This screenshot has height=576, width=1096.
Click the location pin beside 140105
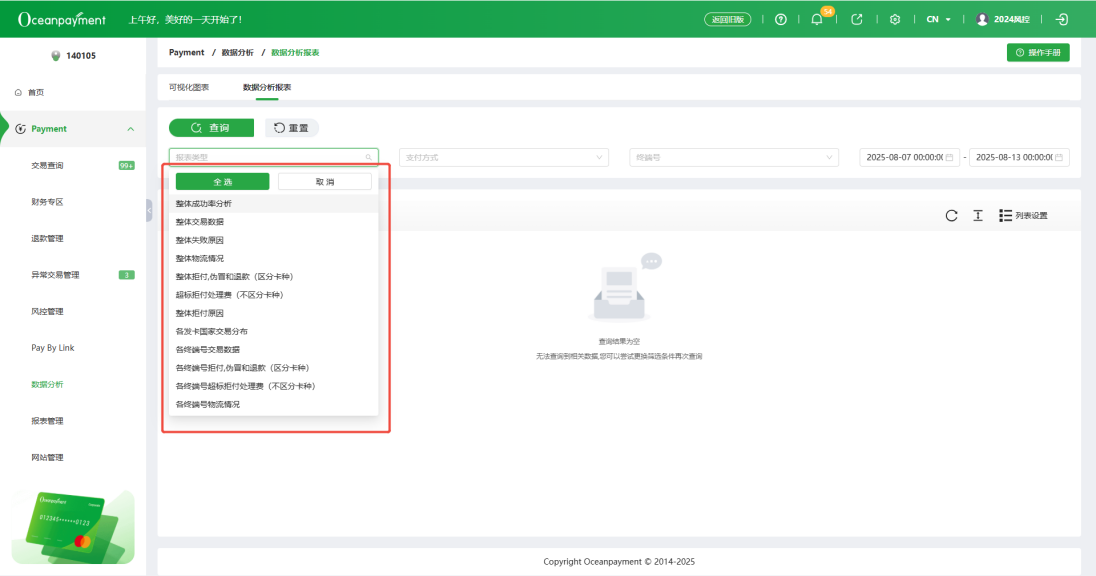[56, 56]
